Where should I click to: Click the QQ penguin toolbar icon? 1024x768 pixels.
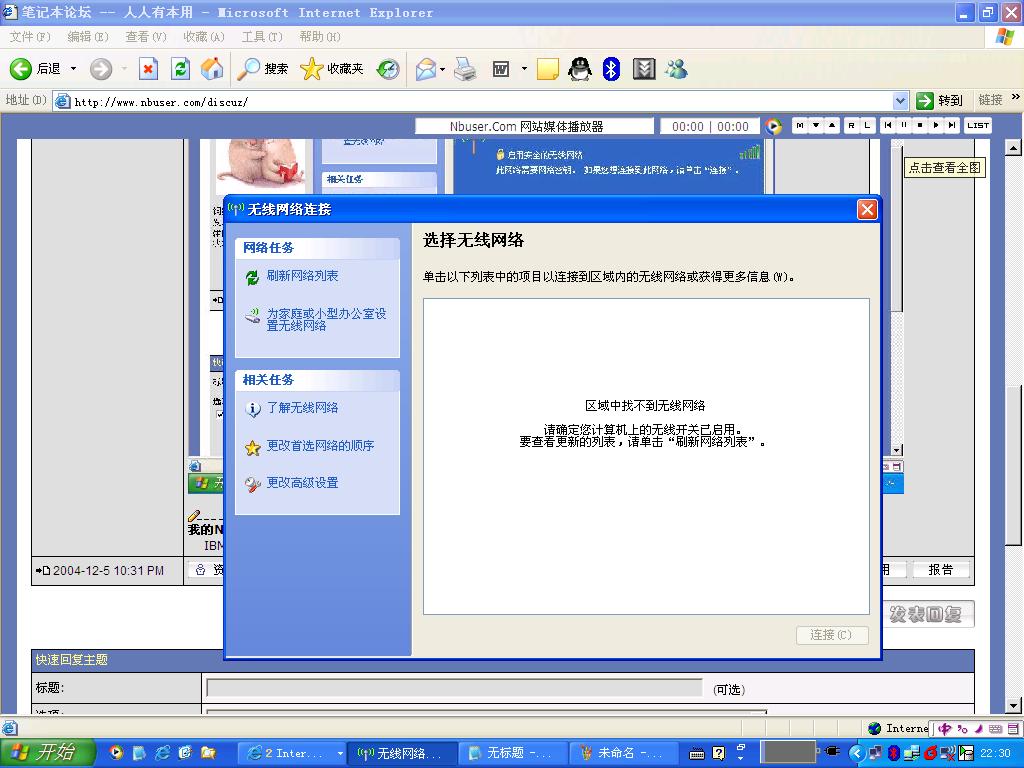(580, 69)
